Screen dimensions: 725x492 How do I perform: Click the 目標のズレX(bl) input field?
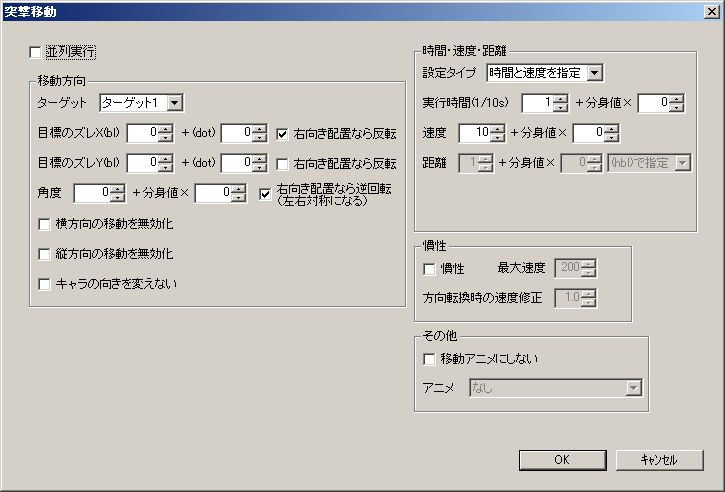pos(141,133)
